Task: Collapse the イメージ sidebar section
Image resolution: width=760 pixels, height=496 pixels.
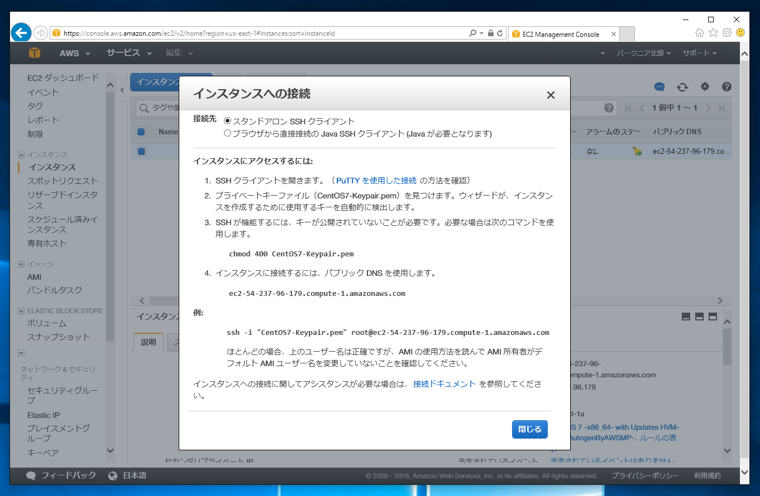Action: pyautogui.click(x=21, y=264)
